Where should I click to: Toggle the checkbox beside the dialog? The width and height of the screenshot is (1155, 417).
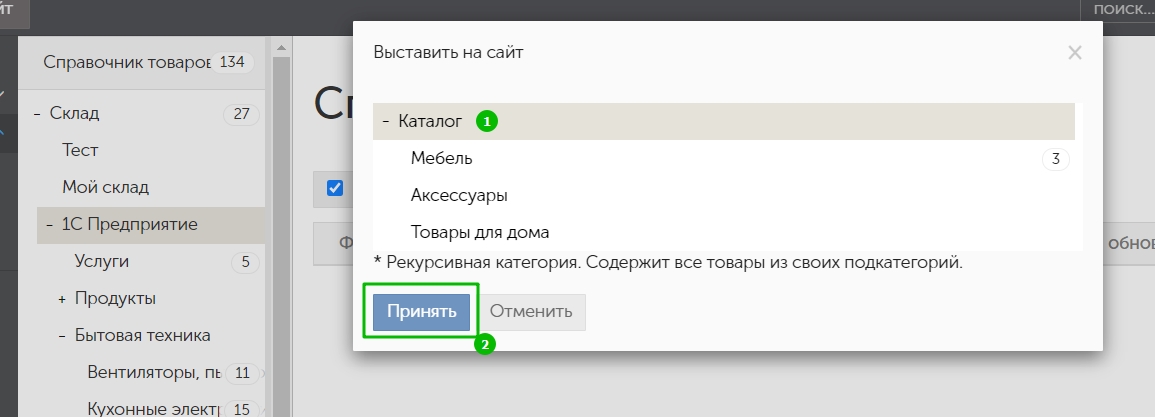(x=335, y=187)
